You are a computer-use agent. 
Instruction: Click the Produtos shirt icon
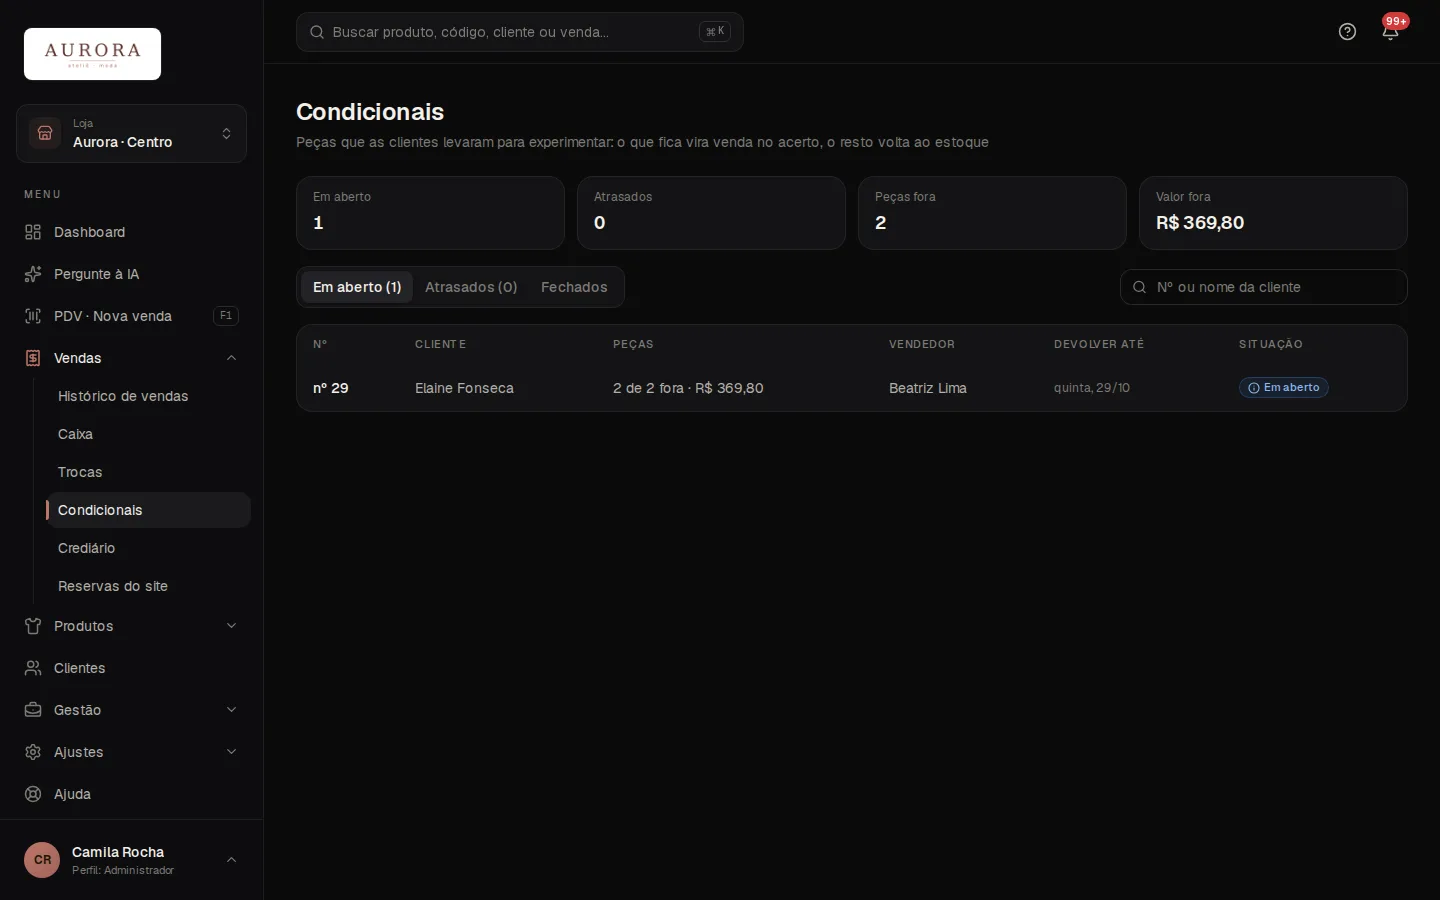tap(33, 626)
